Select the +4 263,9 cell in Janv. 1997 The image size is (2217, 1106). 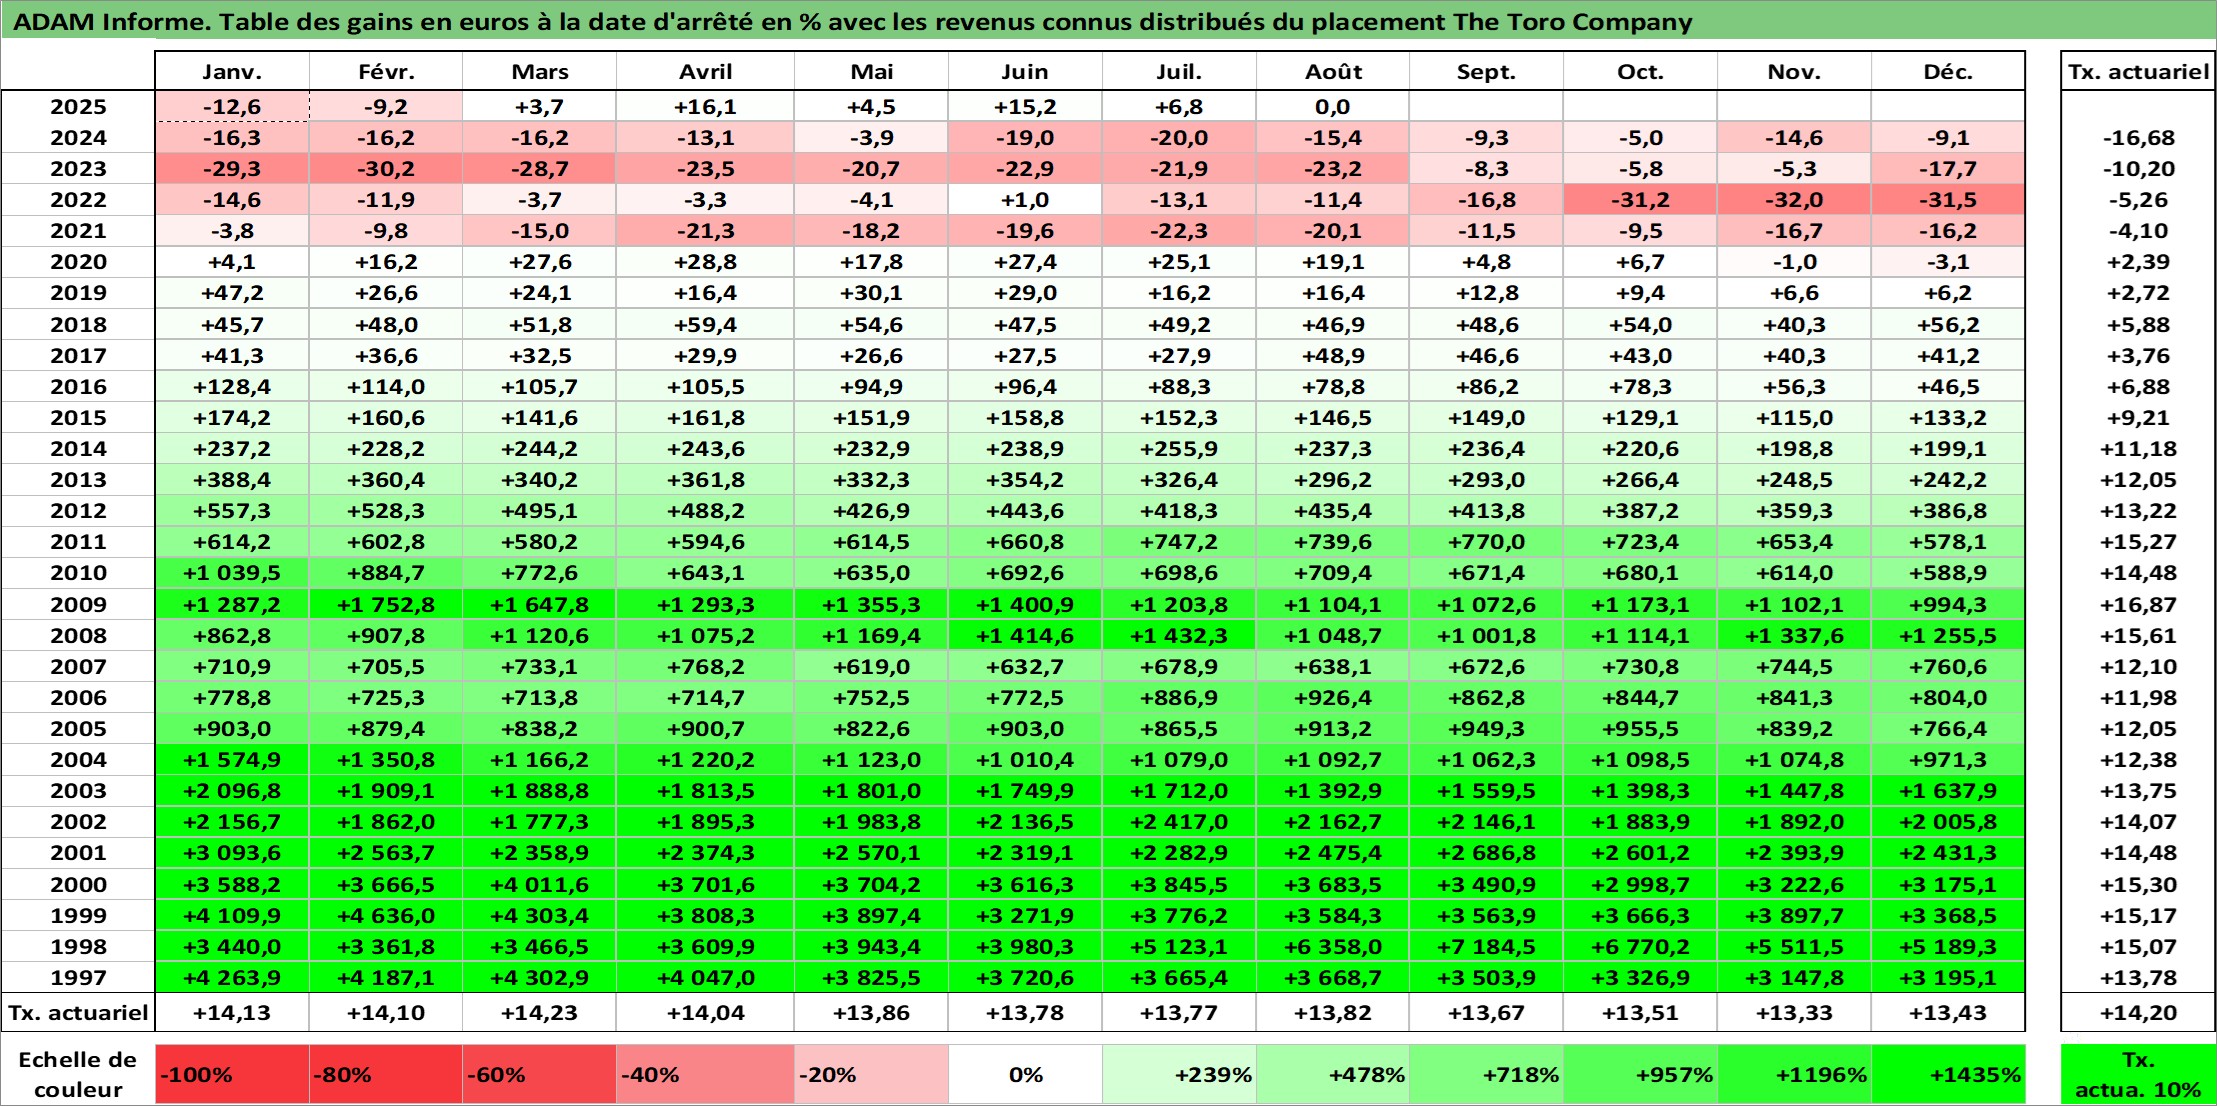tap(232, 977)
